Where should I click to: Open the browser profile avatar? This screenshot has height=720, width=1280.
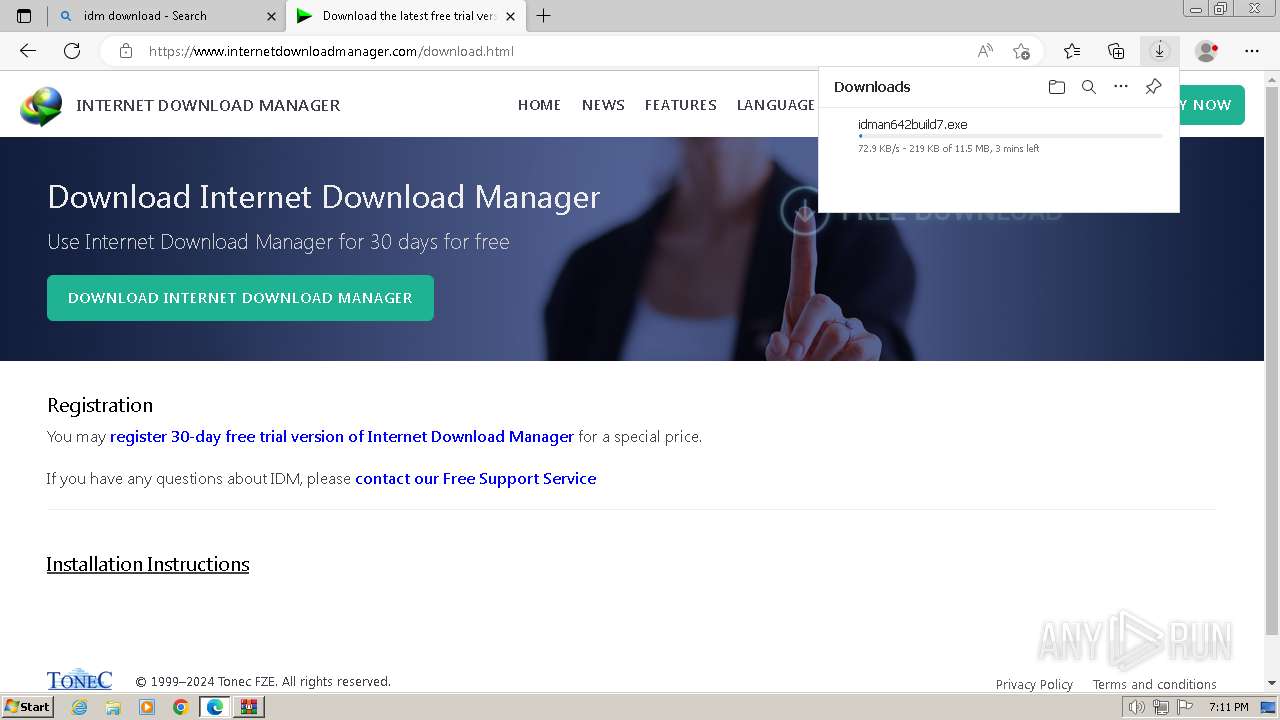click(x=1206, y=51)
